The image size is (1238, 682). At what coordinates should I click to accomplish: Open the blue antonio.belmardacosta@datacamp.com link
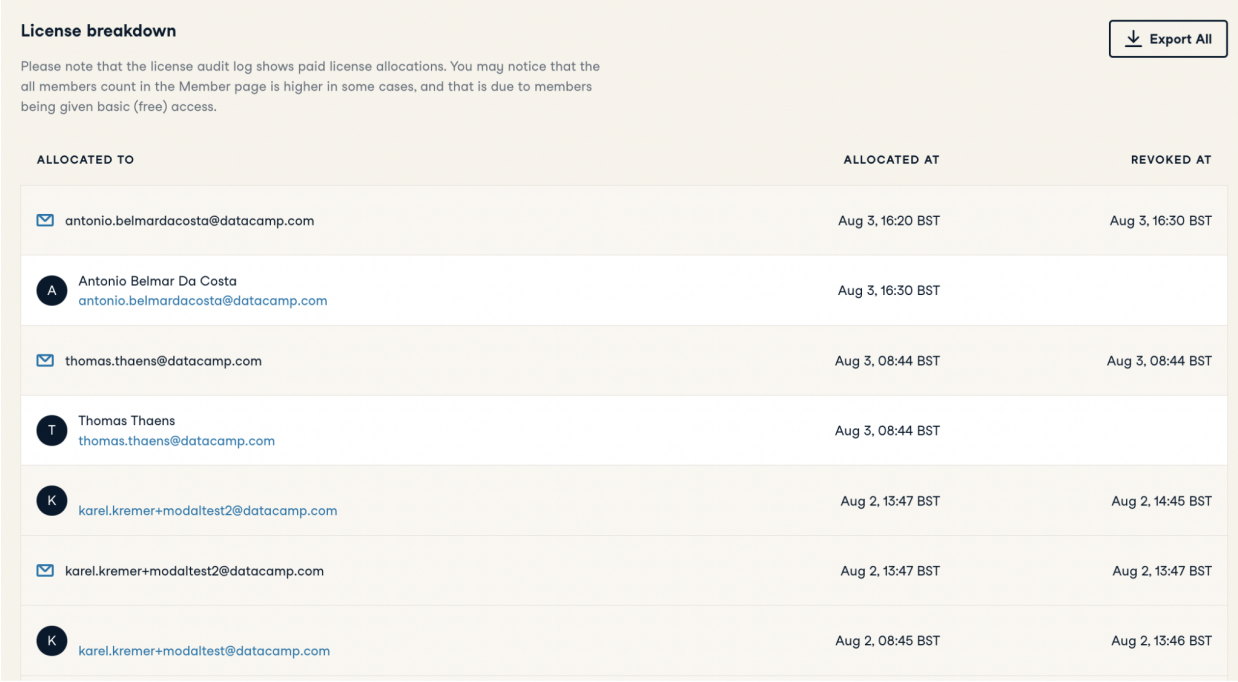(x=203, y=301)
